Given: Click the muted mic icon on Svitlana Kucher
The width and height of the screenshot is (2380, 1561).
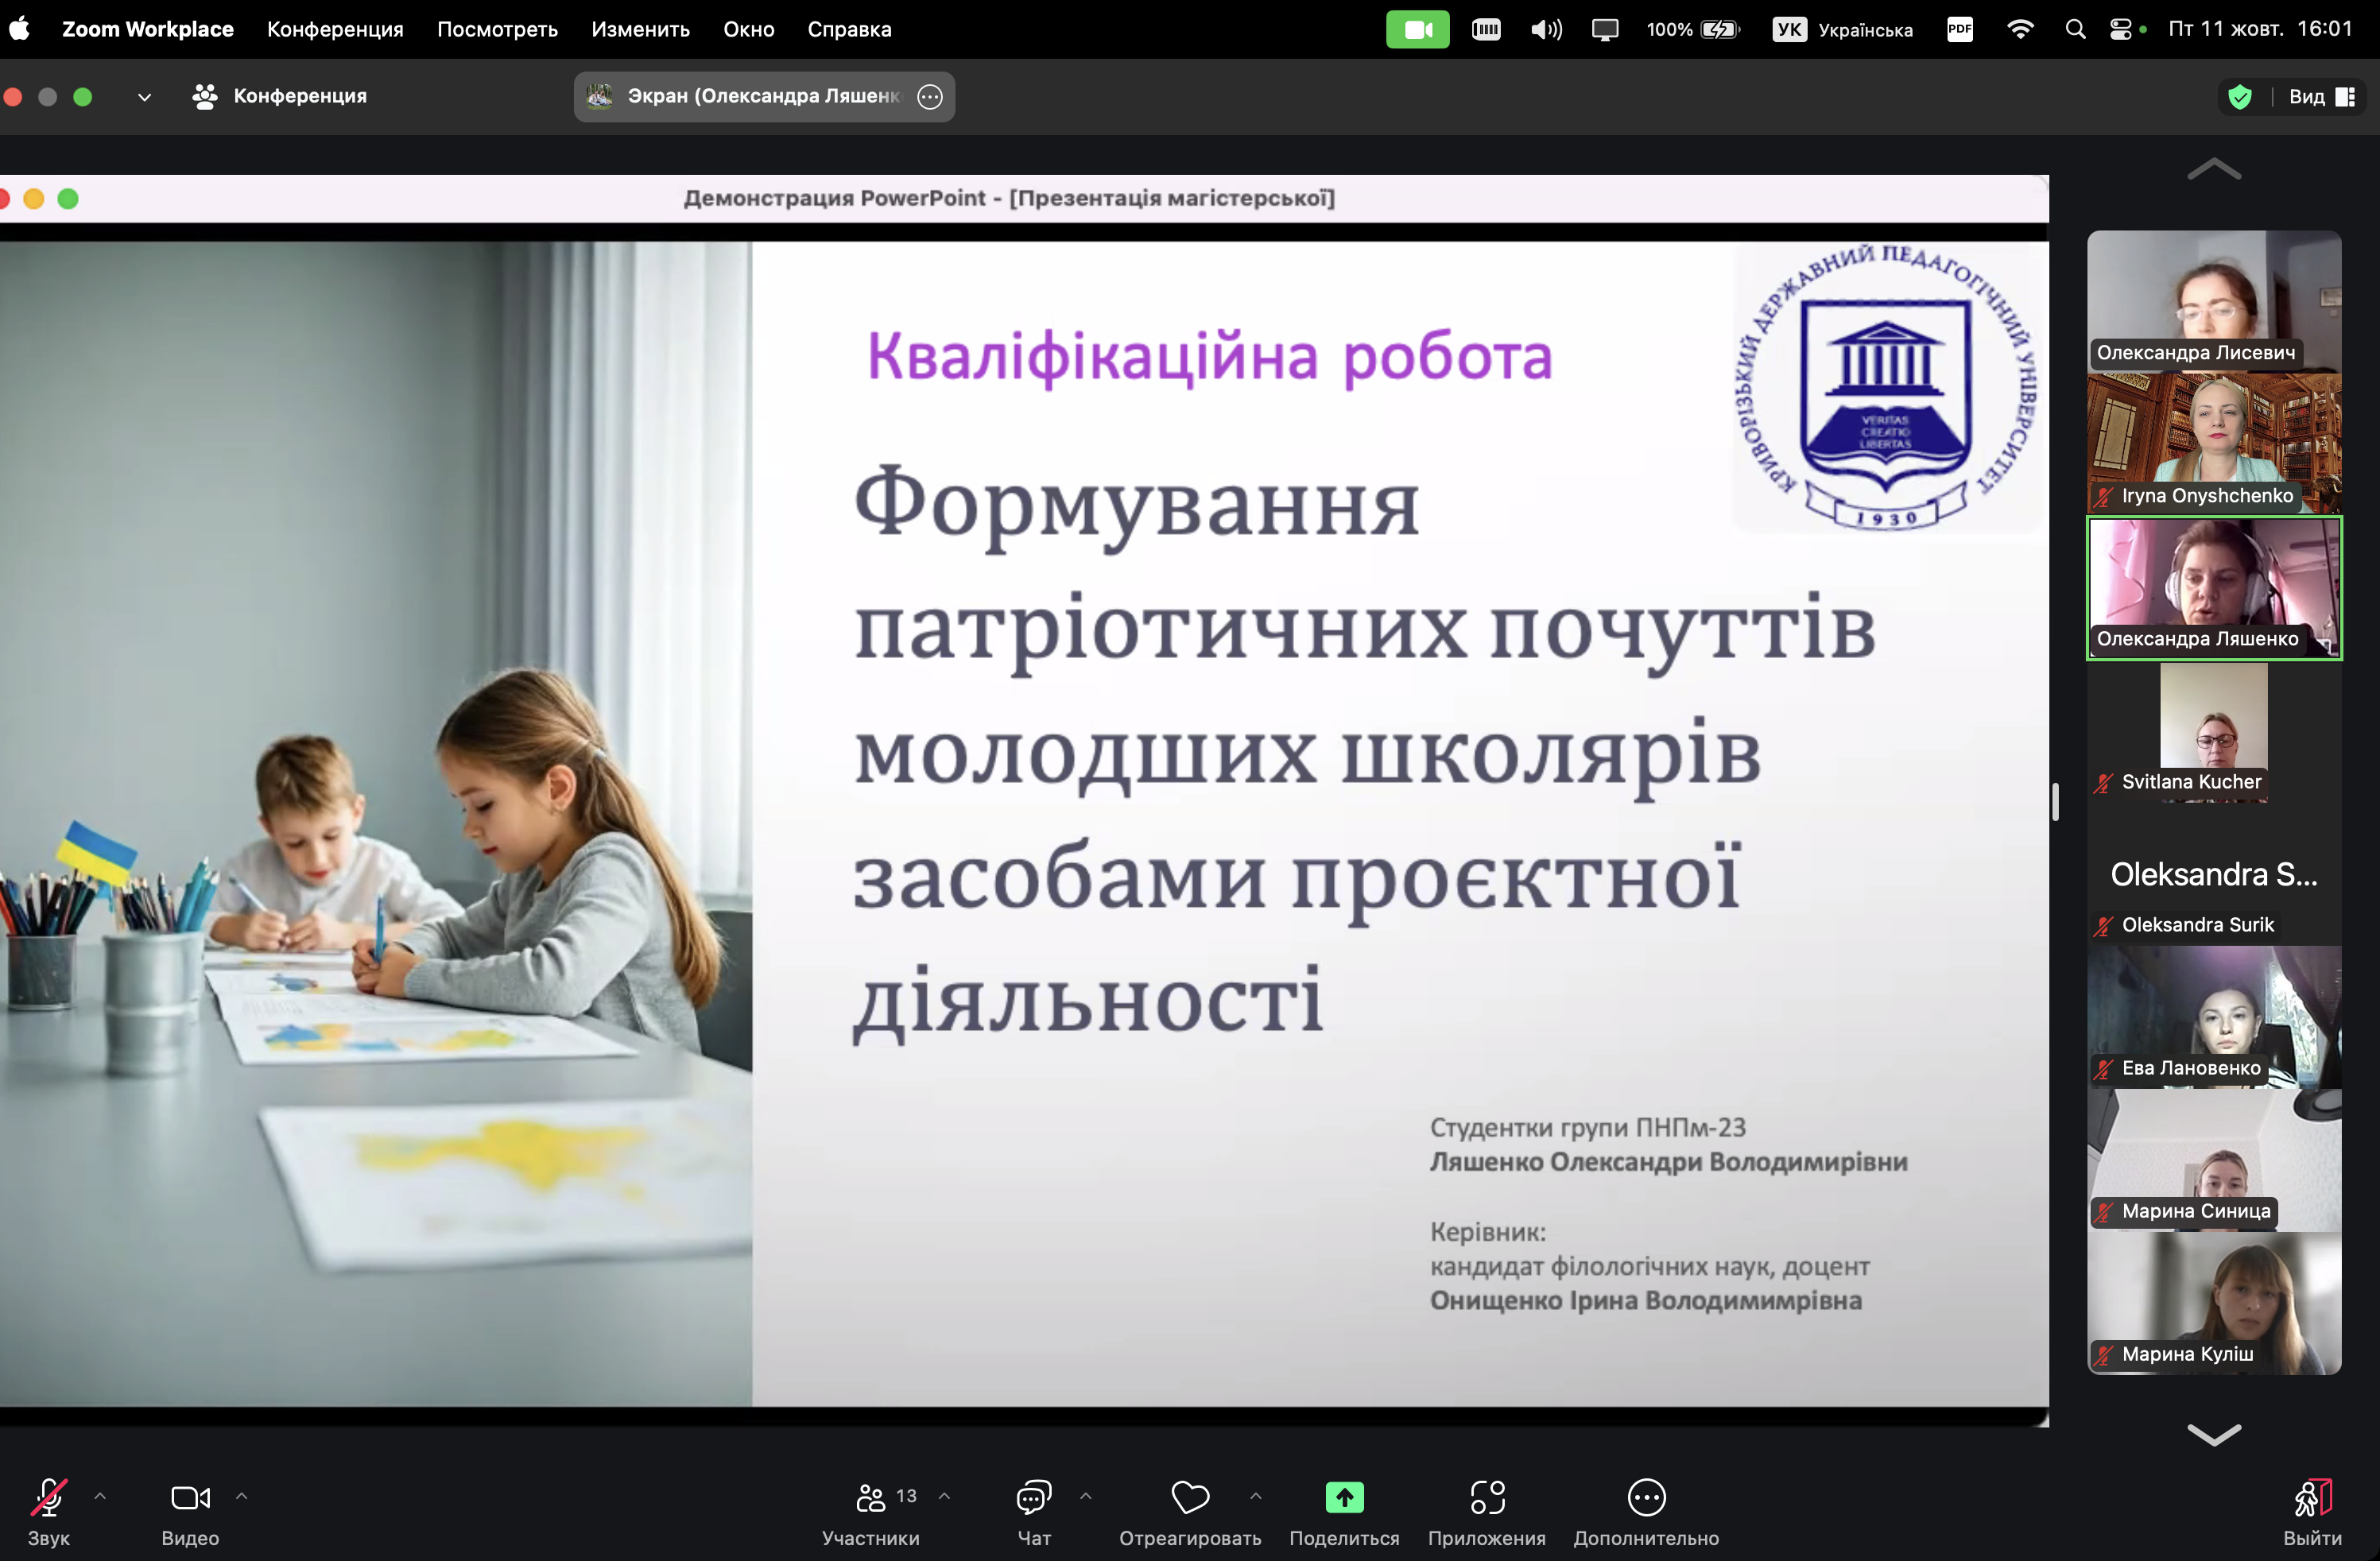Looking at the screenshot, I should (2104, 783).
